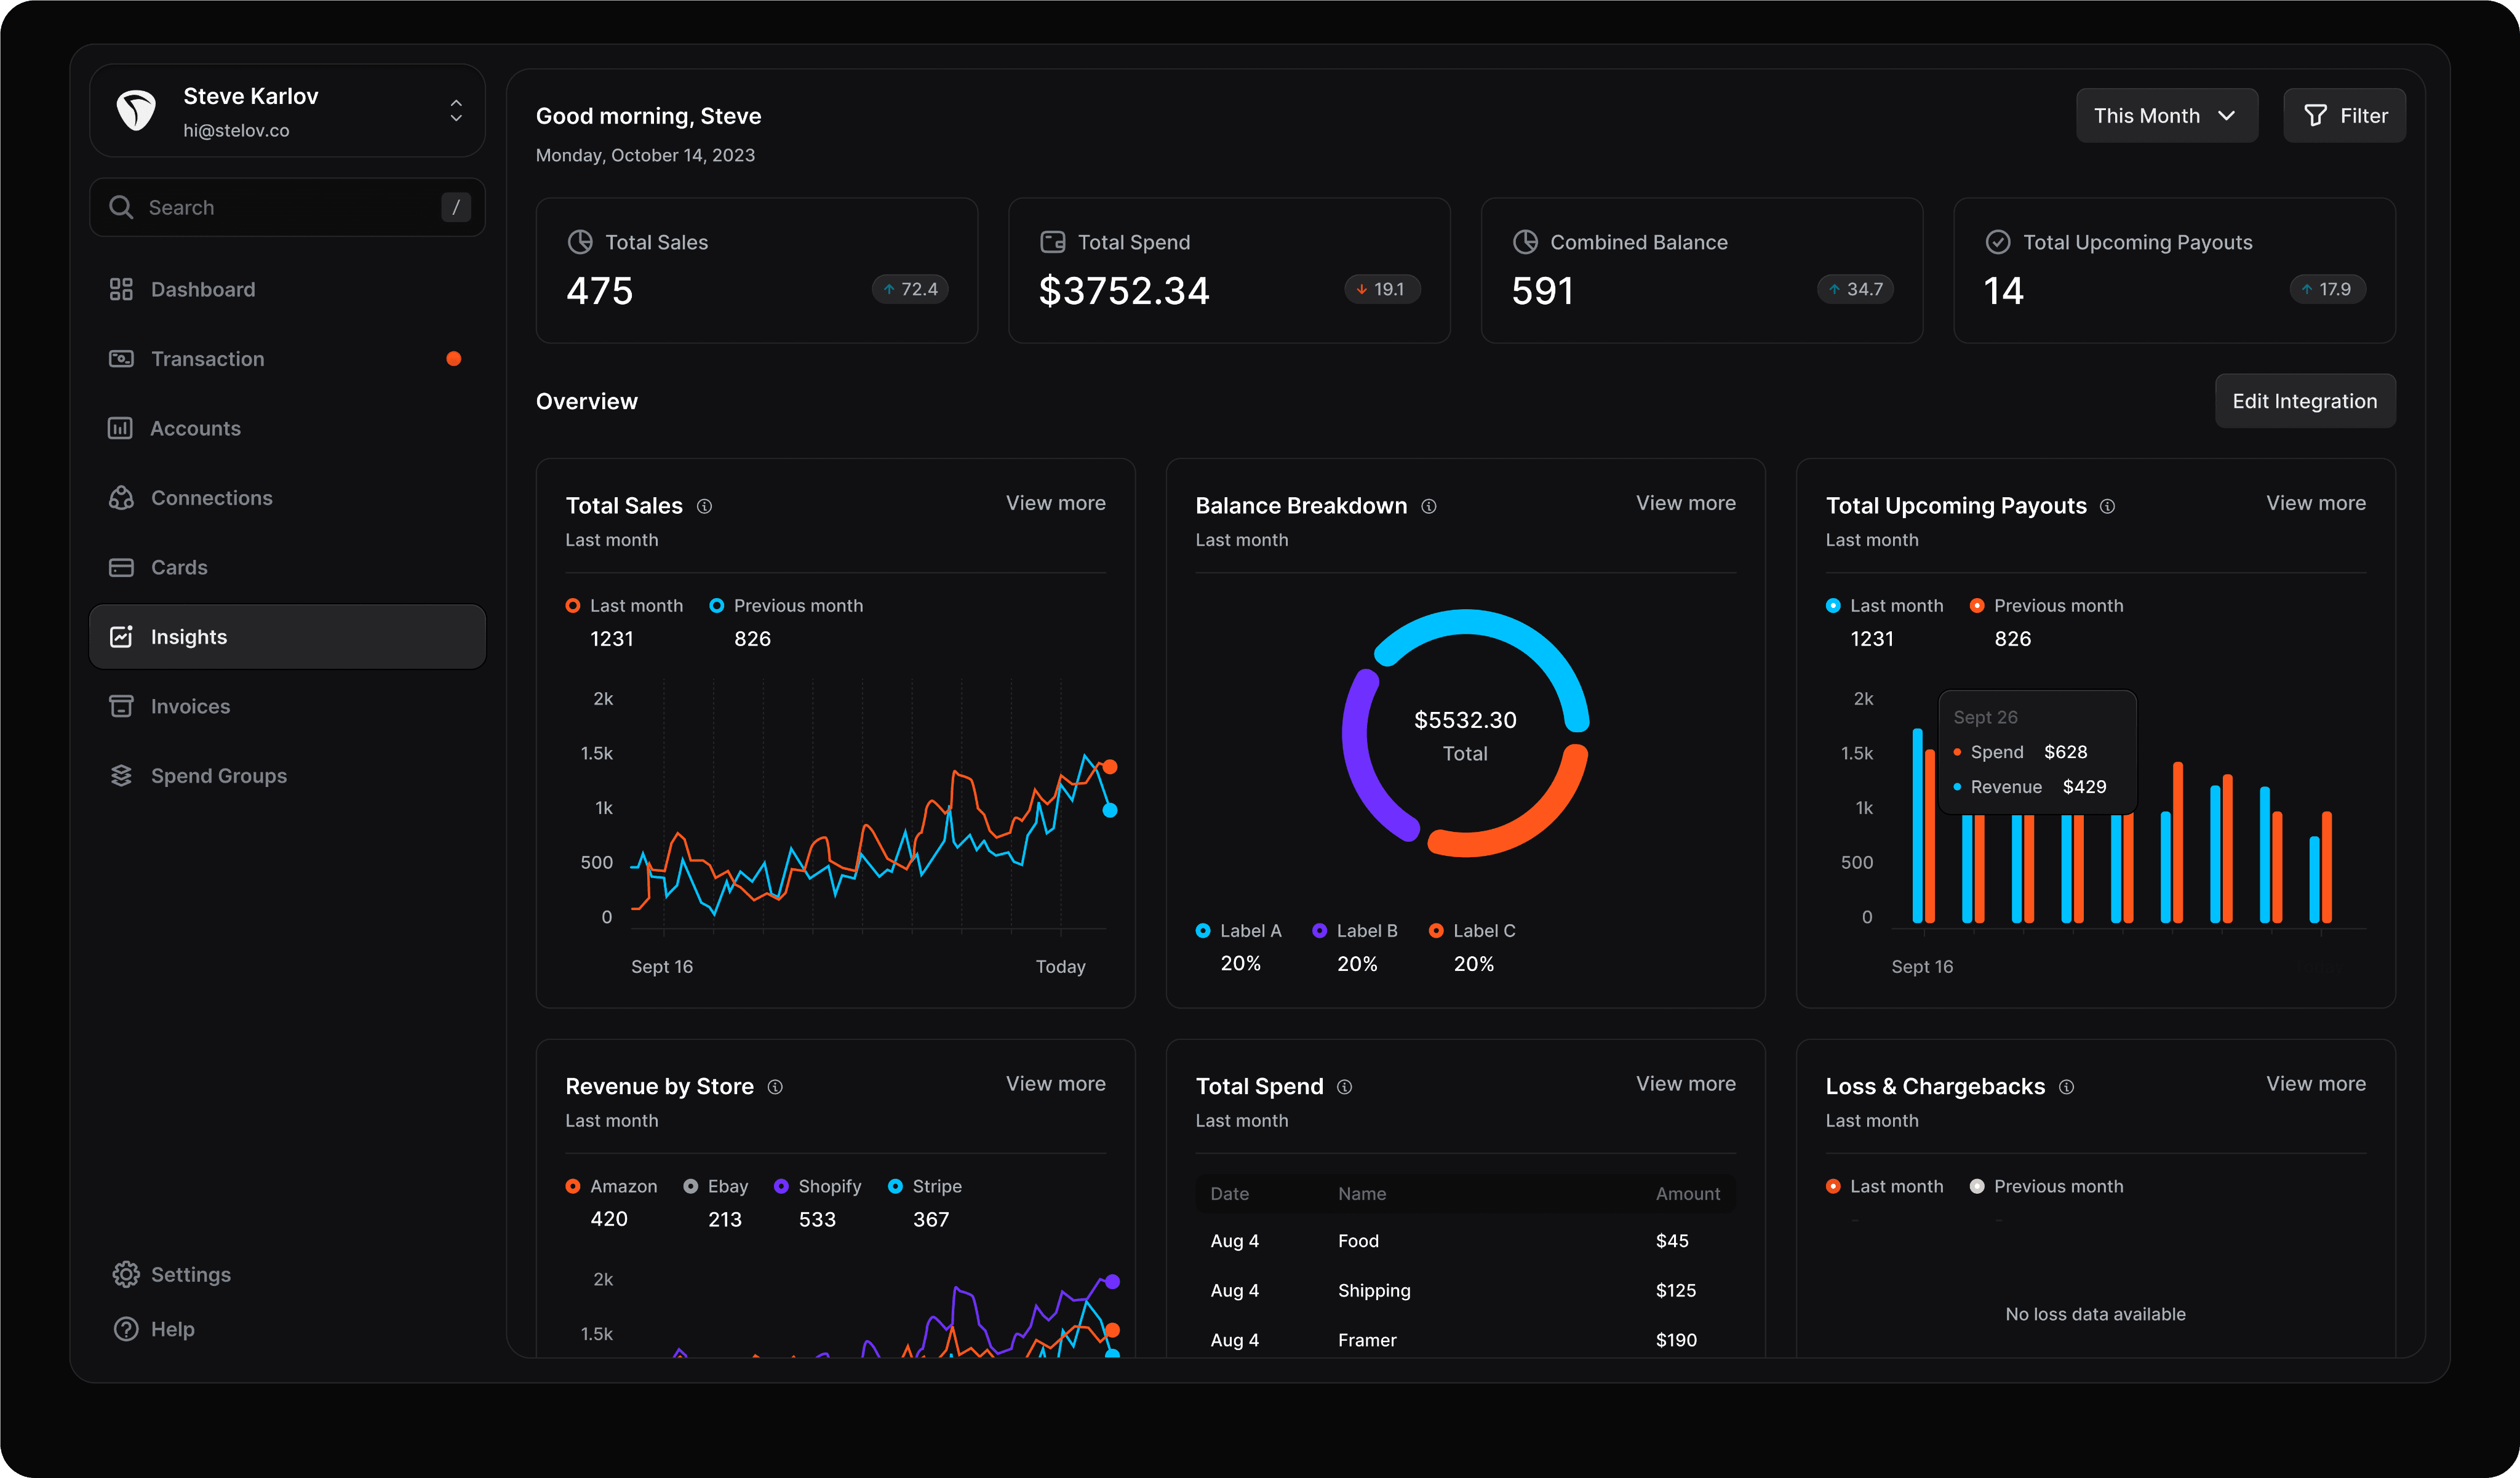Open the This Month period dropdown

(2166, 116)
